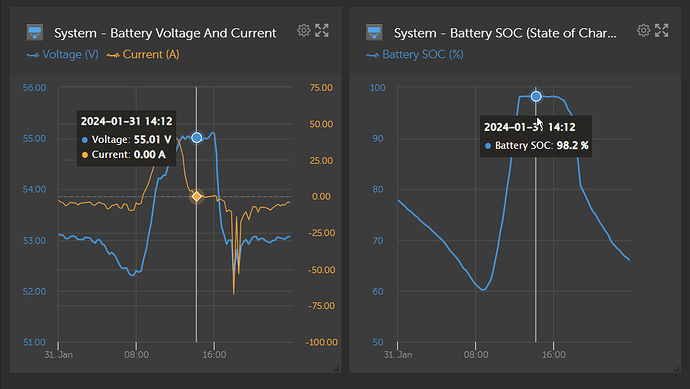
Task: Click '51.00' voltage axis label
Action: [x=34, y=342]
